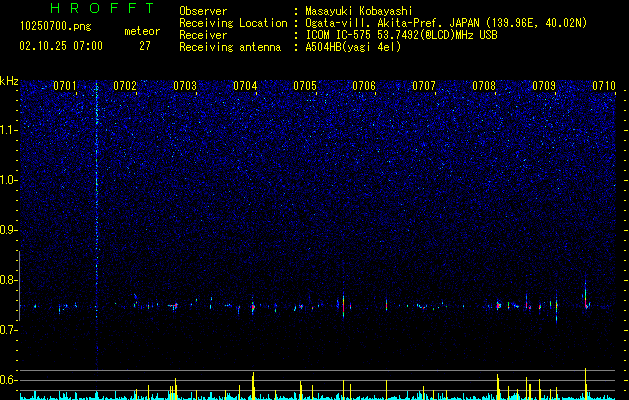Click the 0.9 kHz axis label
This screenshot has height=400, width=629.
pyautogui.click(x=9, y=230)
